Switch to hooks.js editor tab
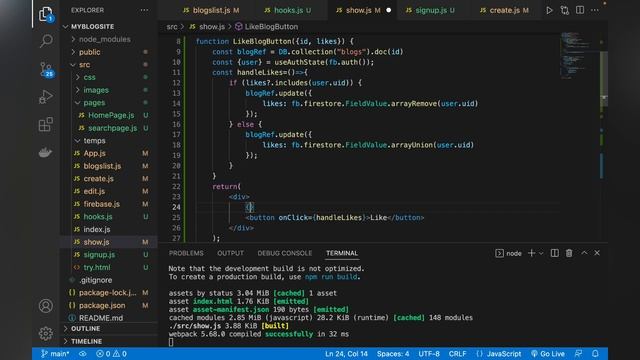The image size is (640, 360). click(x=287, y=10)
